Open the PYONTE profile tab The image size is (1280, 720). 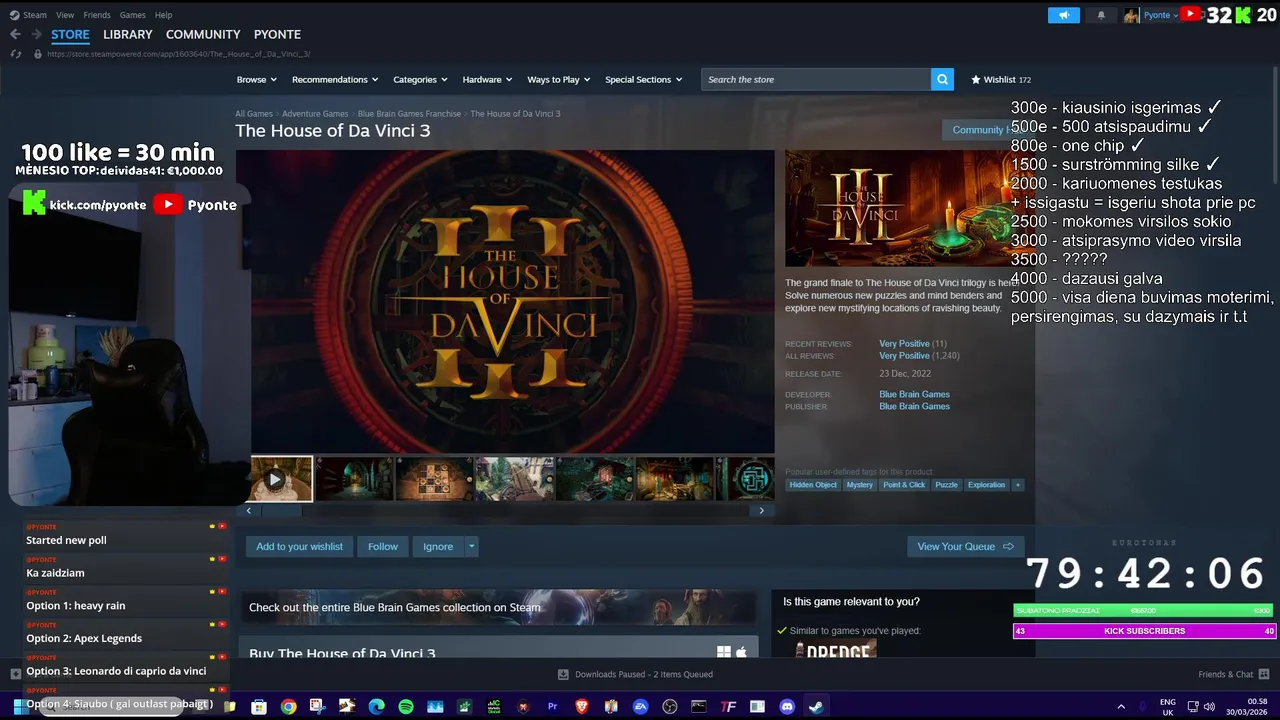277,34
